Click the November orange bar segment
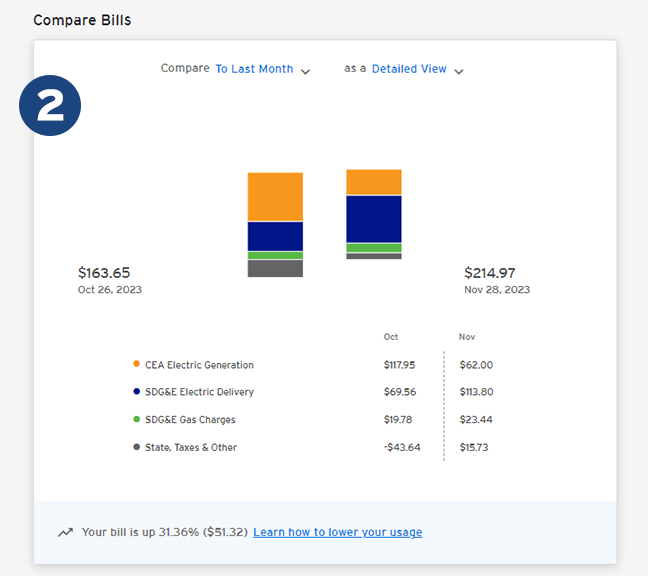The width and height of the screenshot is (648, 576). coord(374,182)
